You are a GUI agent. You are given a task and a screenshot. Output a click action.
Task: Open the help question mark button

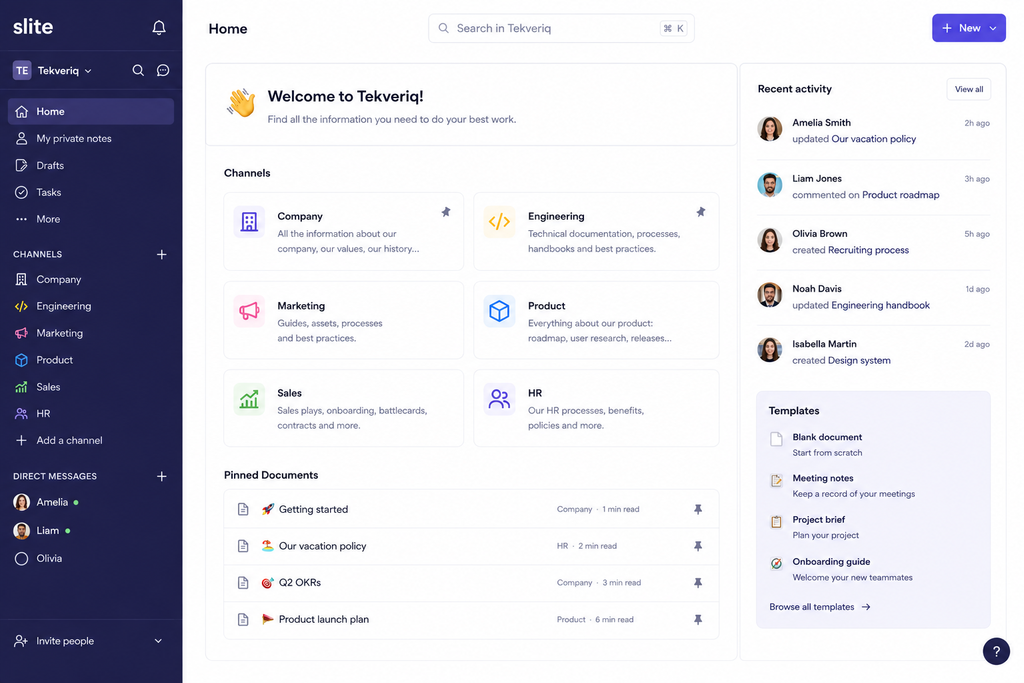[996, 651]
